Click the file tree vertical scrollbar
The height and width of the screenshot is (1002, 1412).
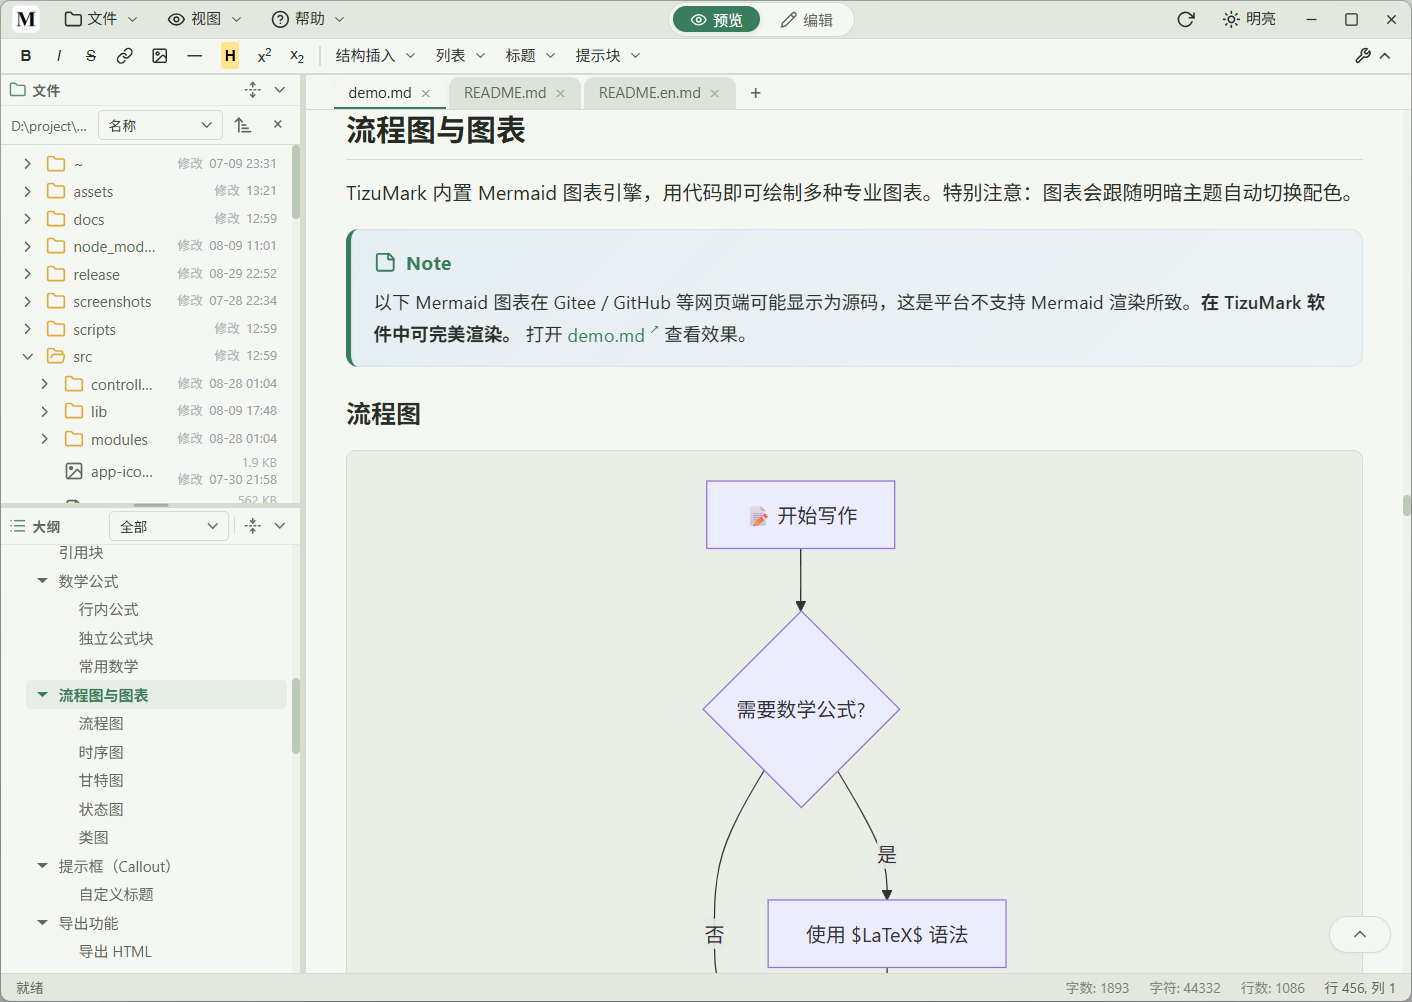pos(296,182)
